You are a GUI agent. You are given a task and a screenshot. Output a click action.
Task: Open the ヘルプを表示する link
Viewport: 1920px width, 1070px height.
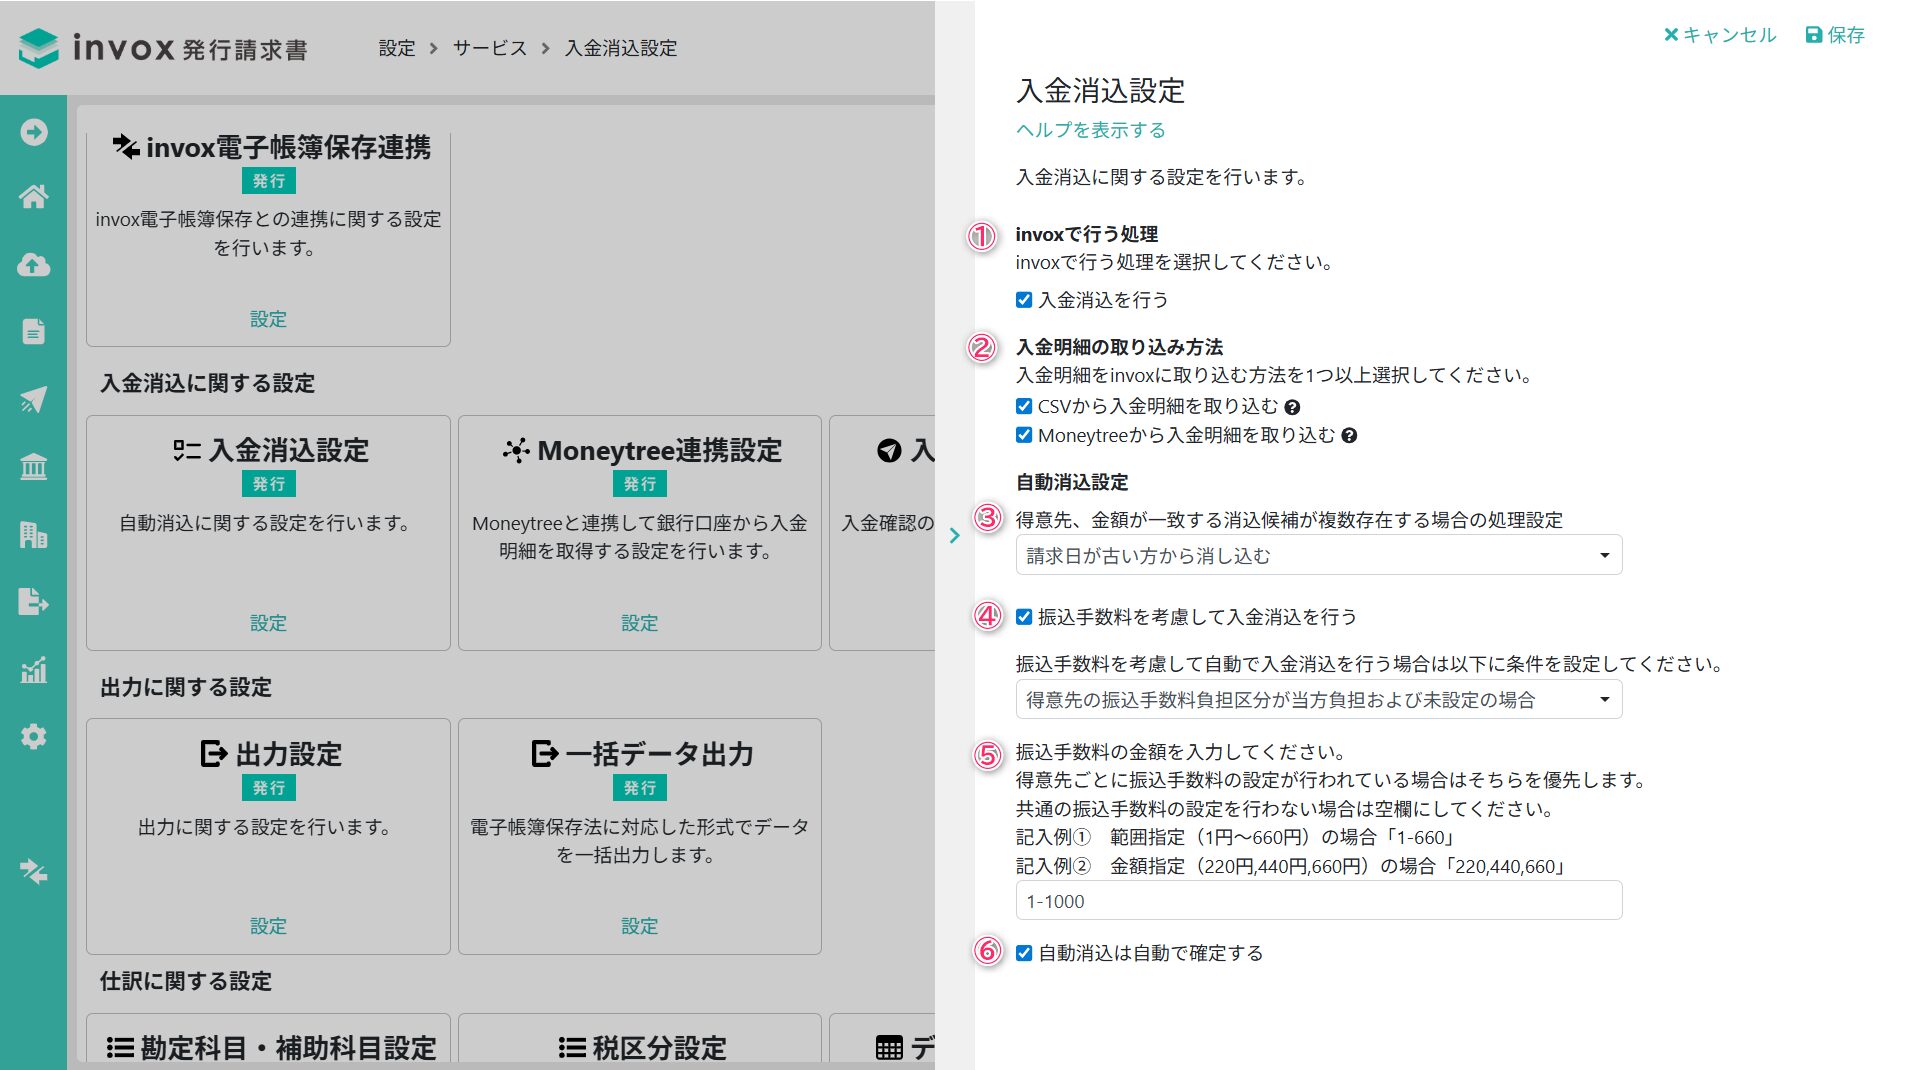tap(1091, 130)
